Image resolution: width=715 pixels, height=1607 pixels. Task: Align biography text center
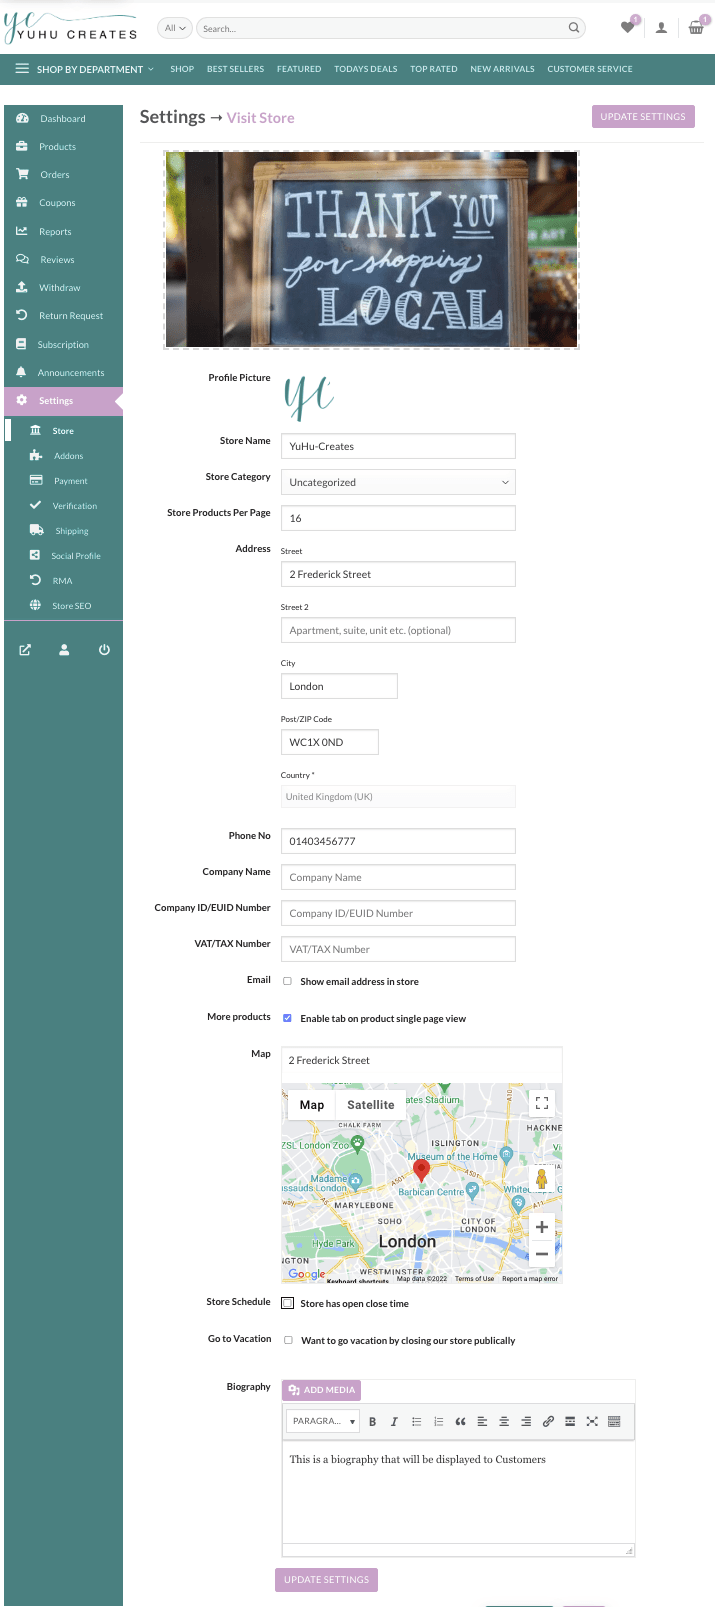point(504,1421)
